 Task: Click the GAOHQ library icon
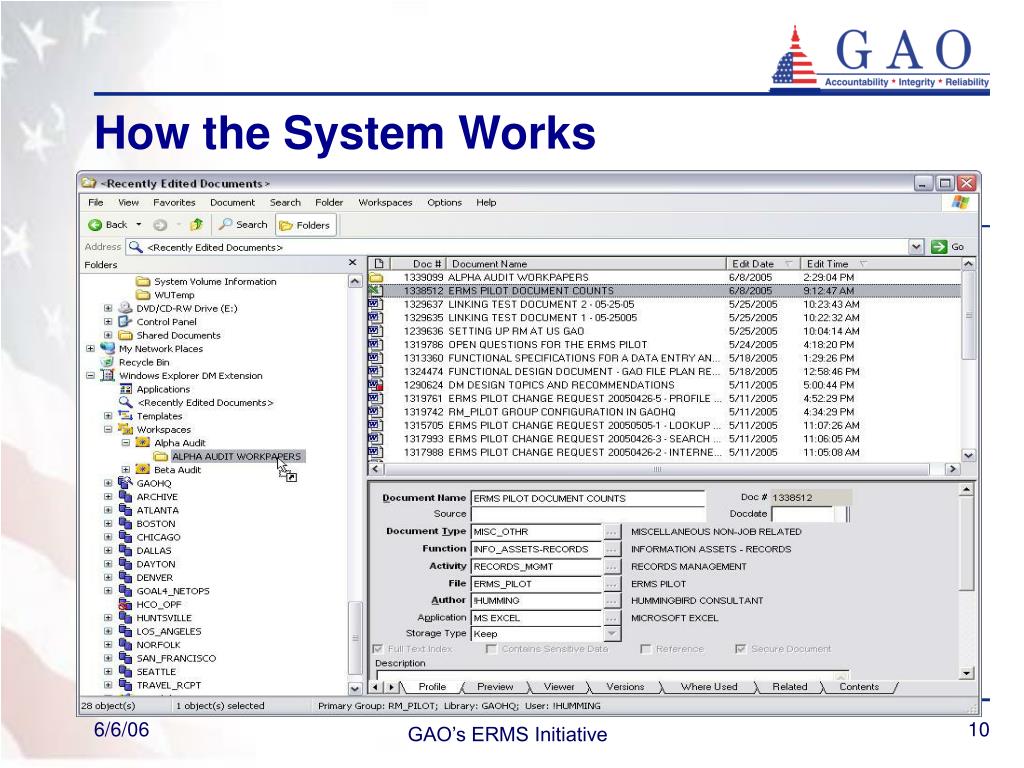125,483
